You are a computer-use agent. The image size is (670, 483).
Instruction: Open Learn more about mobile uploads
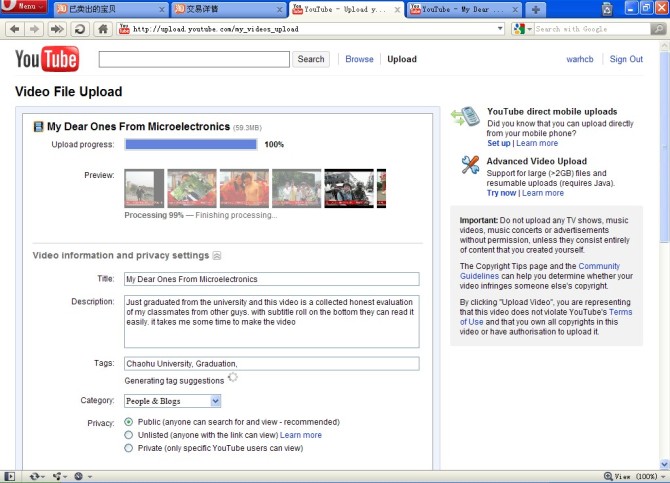coord(537,143)
